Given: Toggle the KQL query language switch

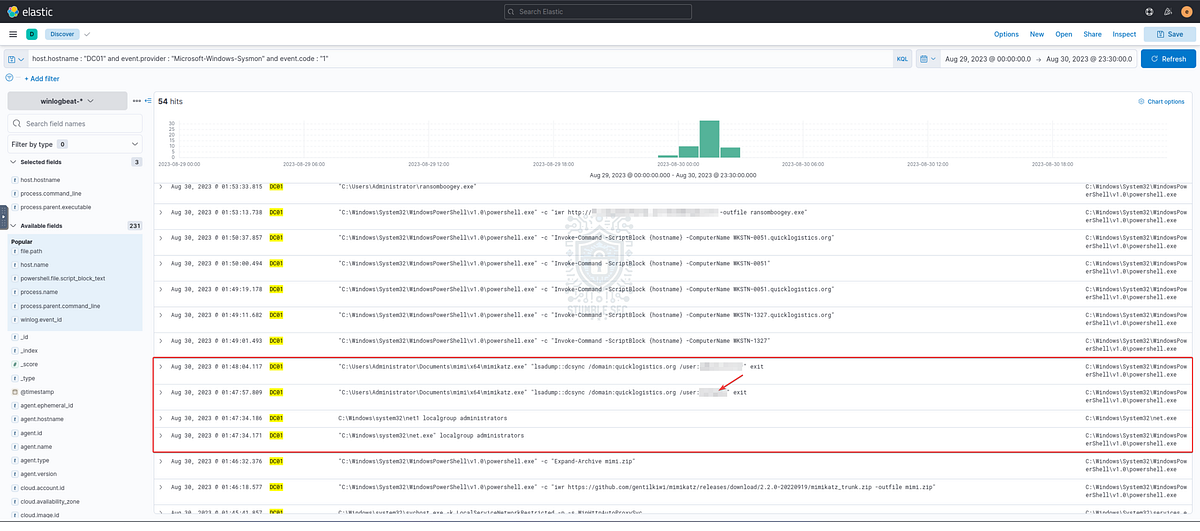Looking at the screenshot, I should pyautogui.click(x=902, y=59).
